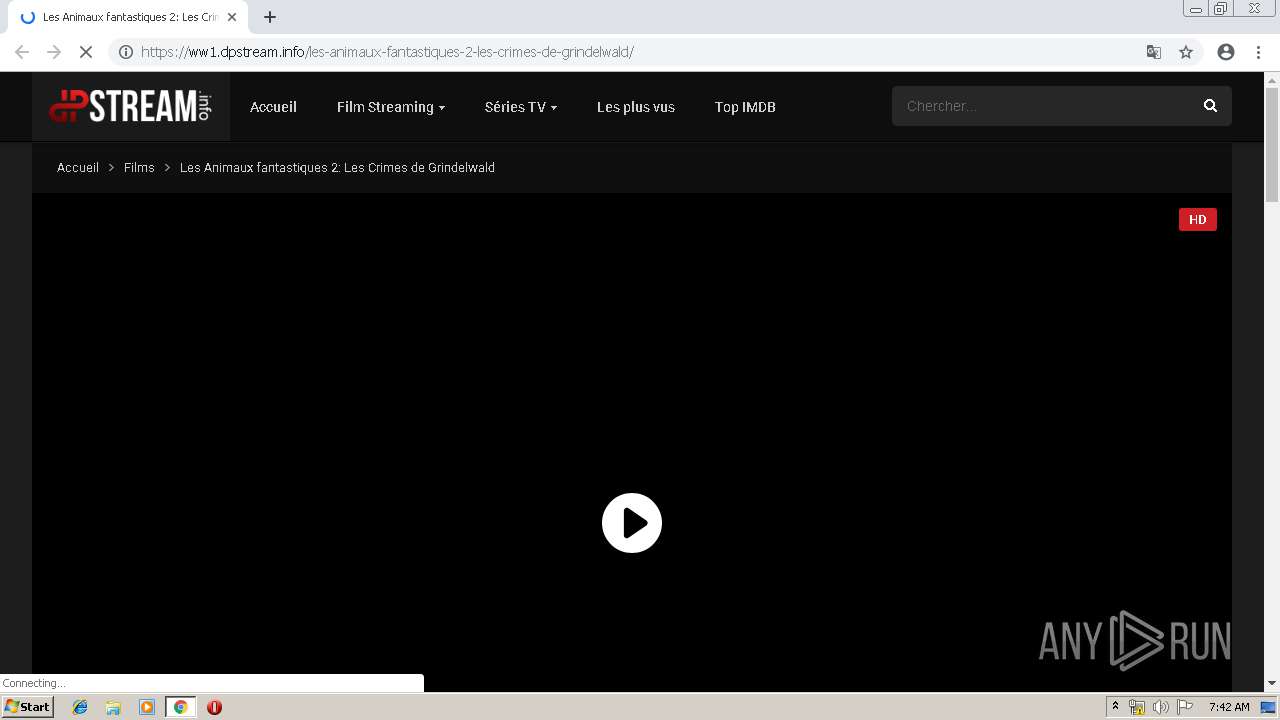Click Show desktop button in taskbar
This screenshot has width=1280, height=720.
(1268, 707)
